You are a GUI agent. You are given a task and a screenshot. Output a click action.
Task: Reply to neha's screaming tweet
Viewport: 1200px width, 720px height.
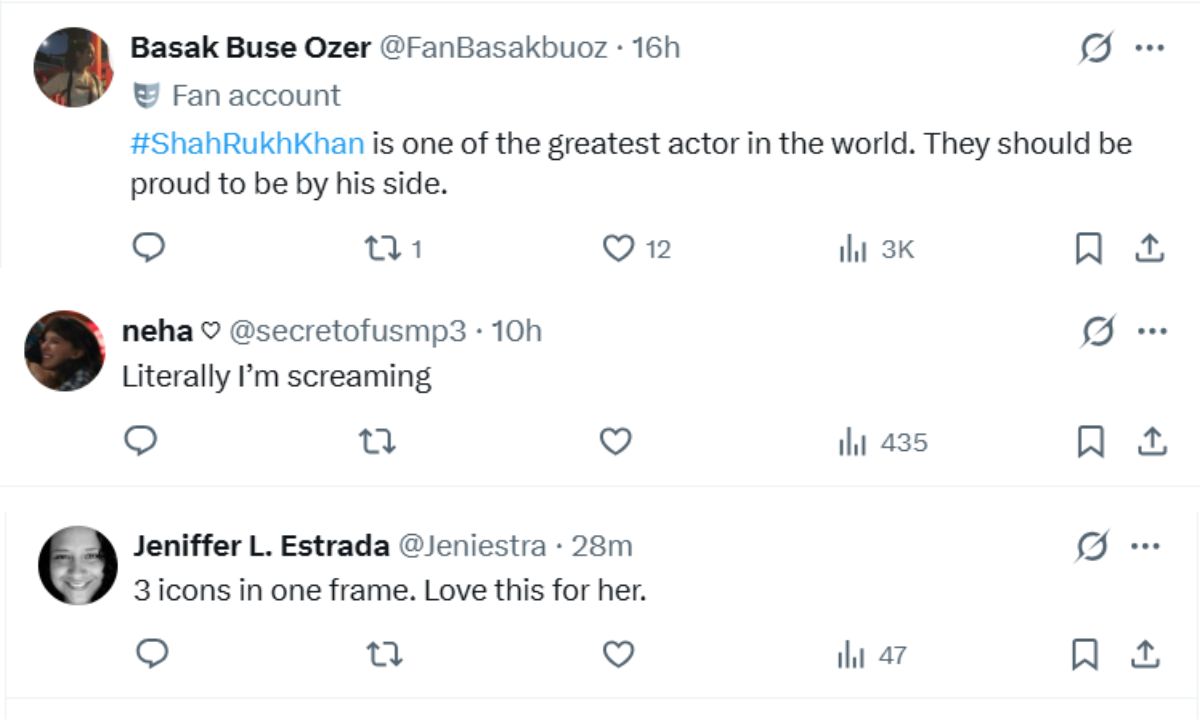141,441
